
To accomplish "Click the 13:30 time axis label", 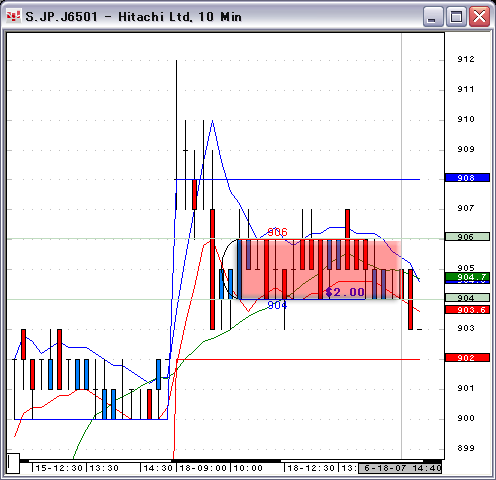I will pos(104,468).
